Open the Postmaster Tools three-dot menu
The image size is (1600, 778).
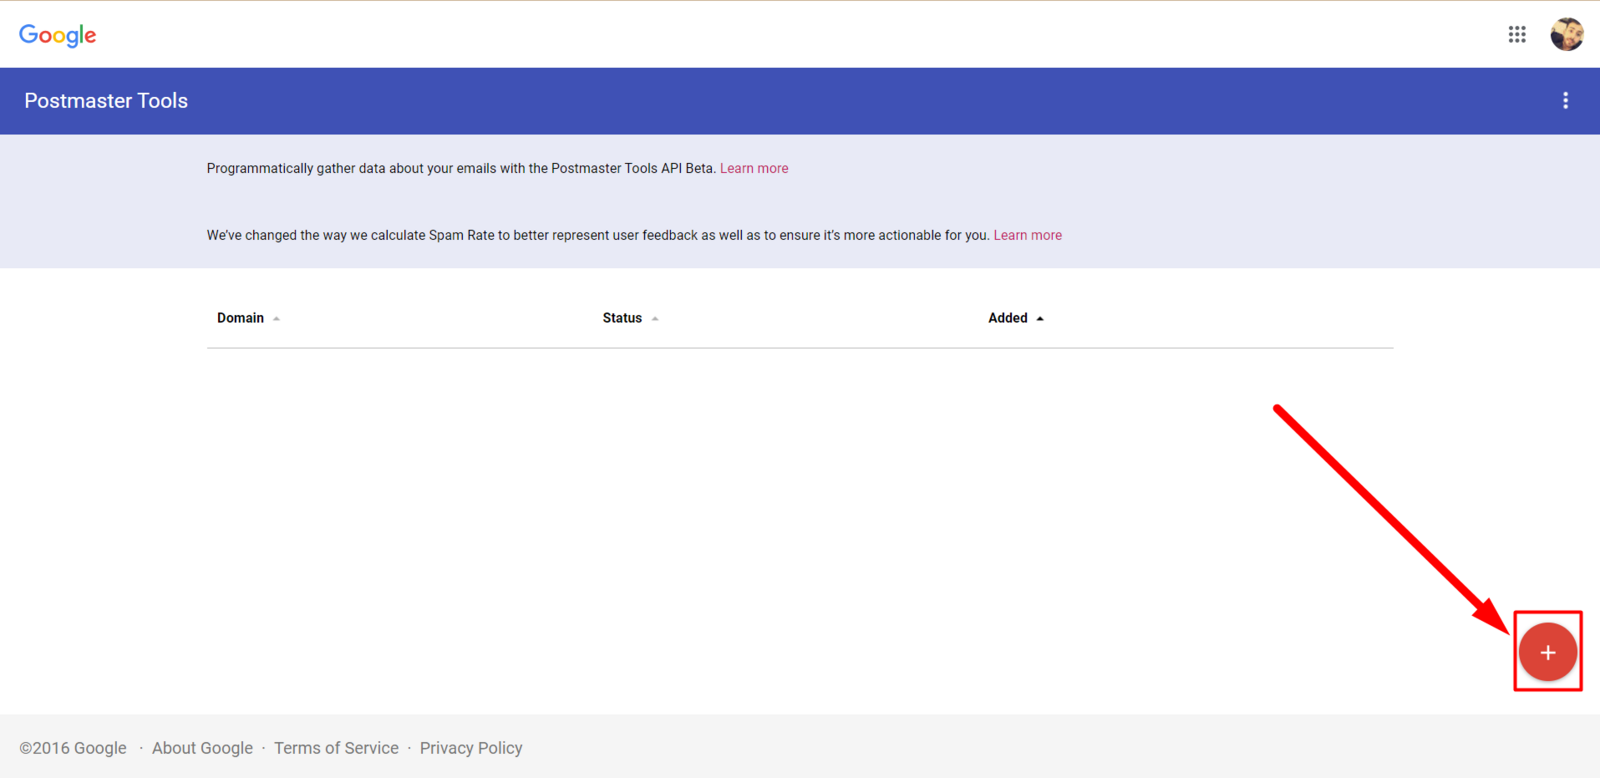(x=1565, y=100)
